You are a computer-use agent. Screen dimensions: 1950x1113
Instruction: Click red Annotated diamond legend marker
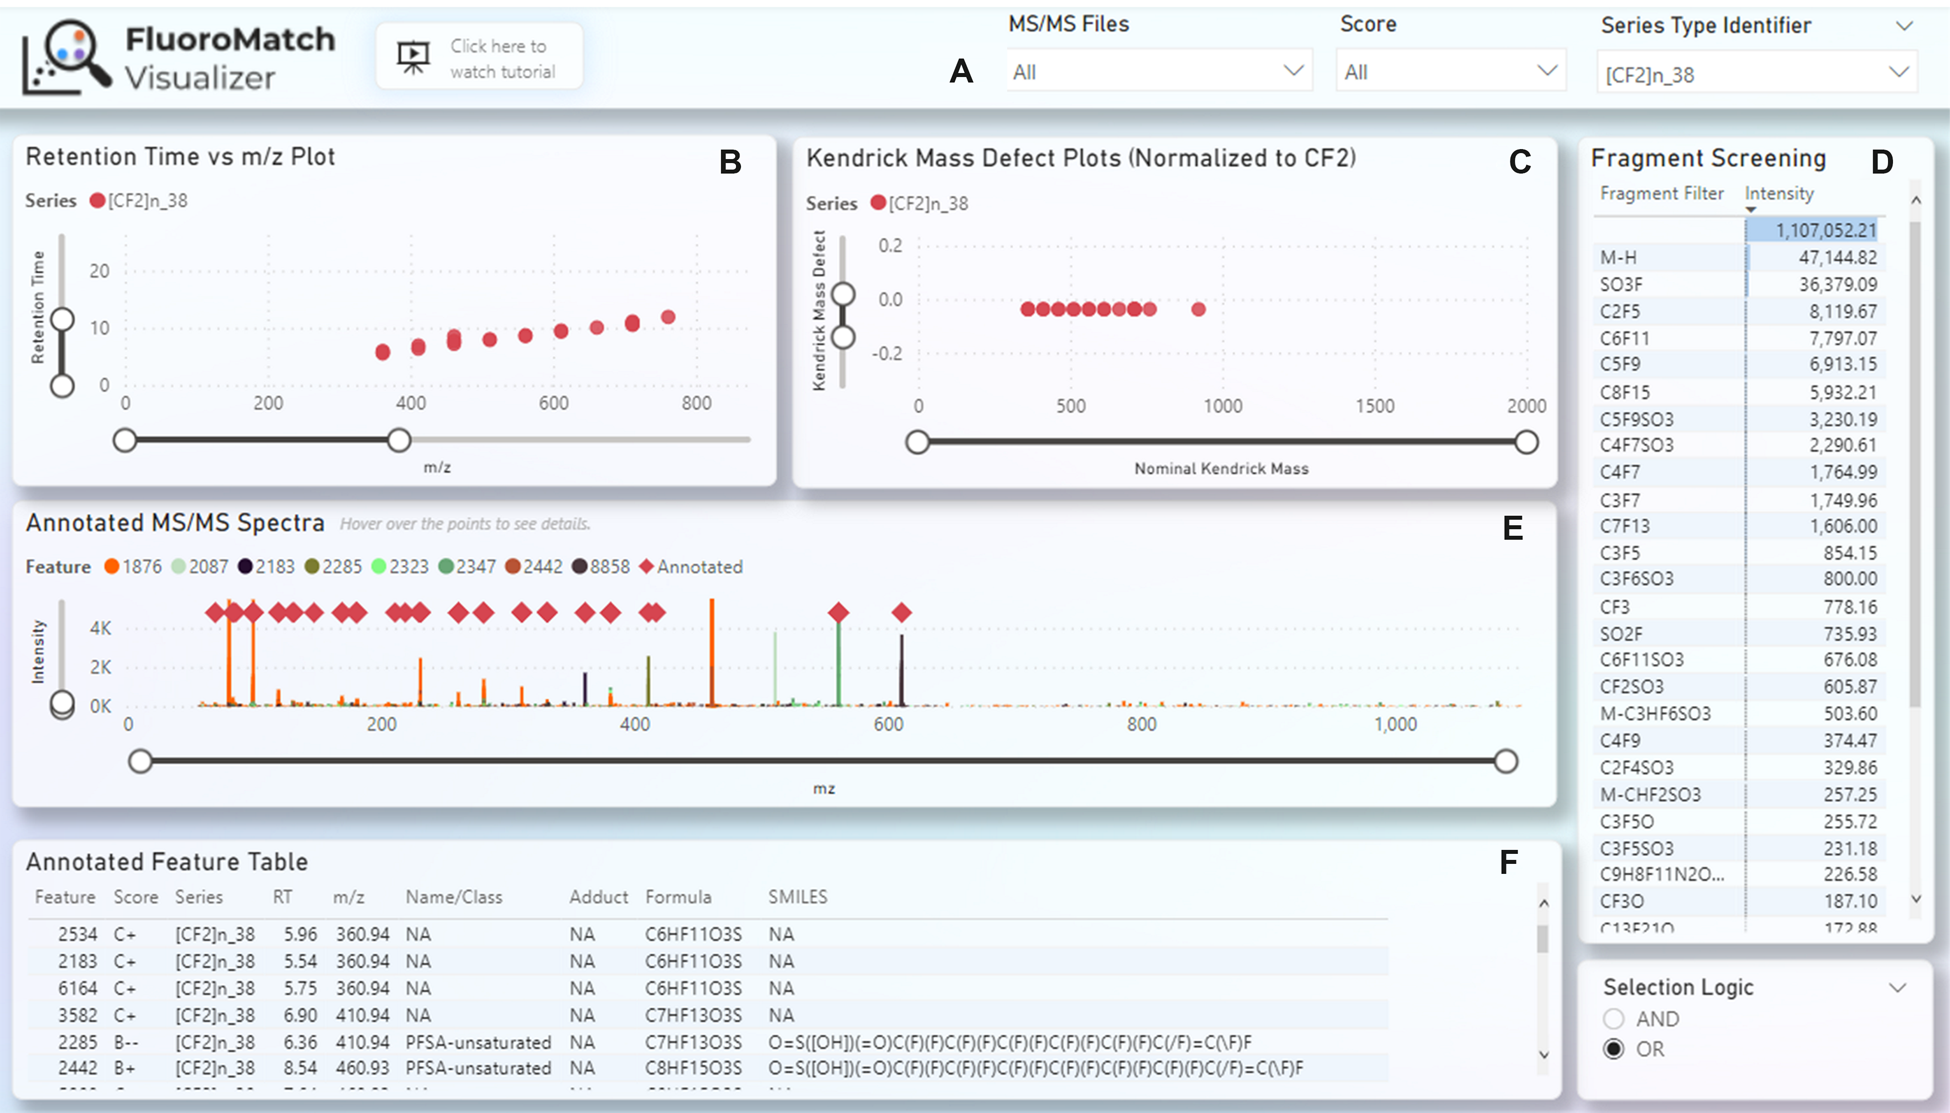[646, 567]
